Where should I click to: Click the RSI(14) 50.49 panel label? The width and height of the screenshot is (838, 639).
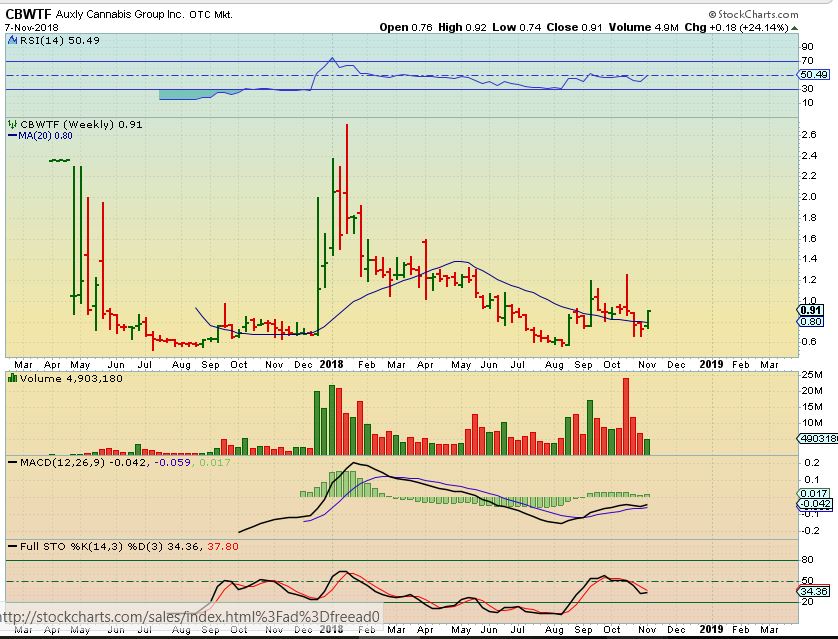pyautogui.click(x=59, y=41)
